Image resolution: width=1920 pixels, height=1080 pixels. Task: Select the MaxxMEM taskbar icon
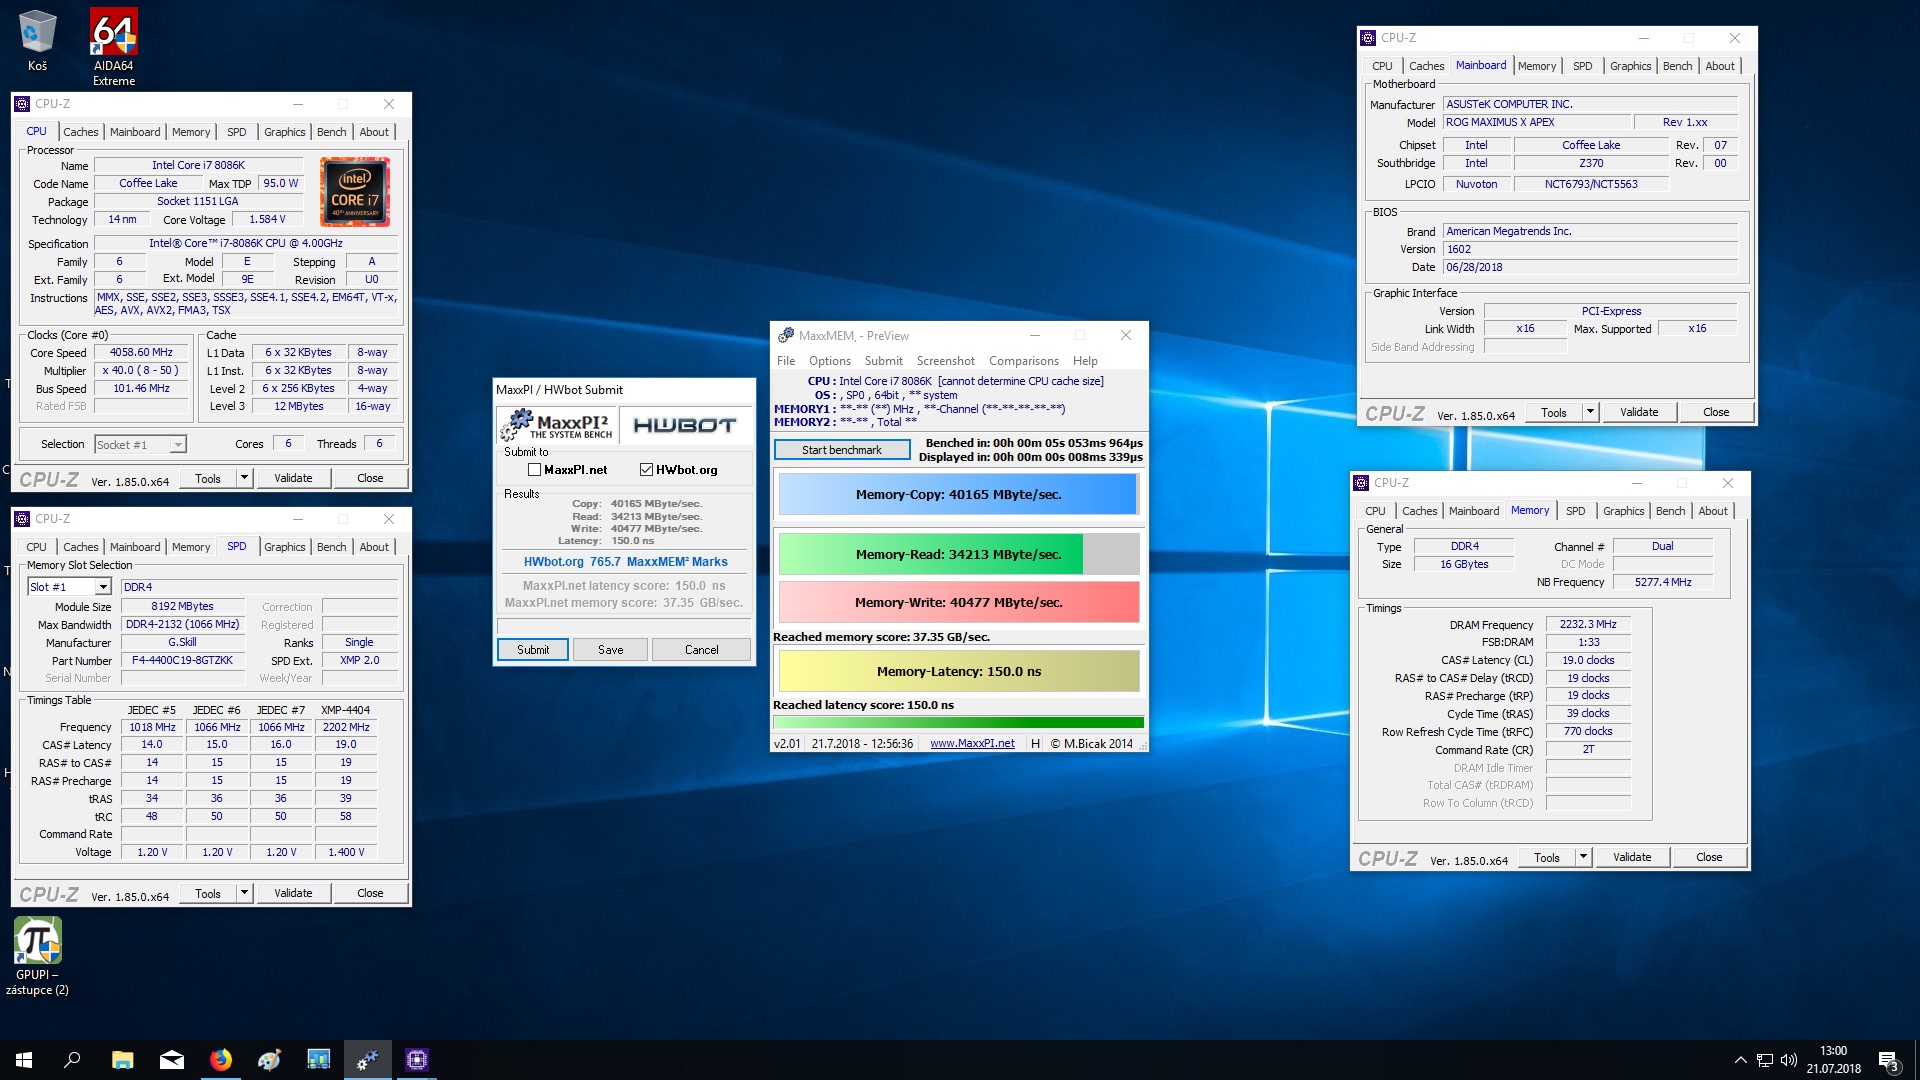(x=368, y=1060)
